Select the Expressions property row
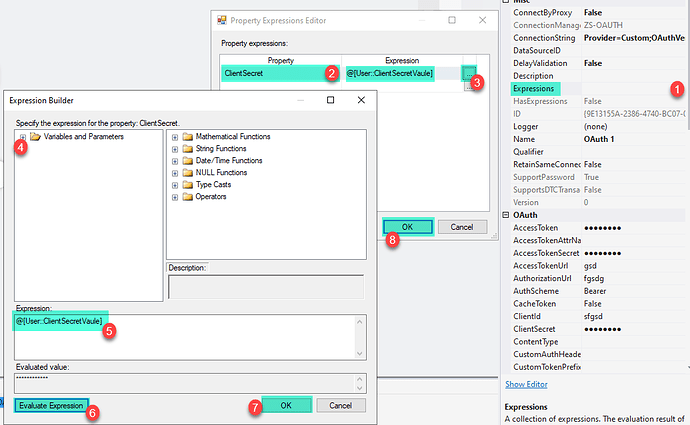 pyautogui.click(x=540, y=89)
